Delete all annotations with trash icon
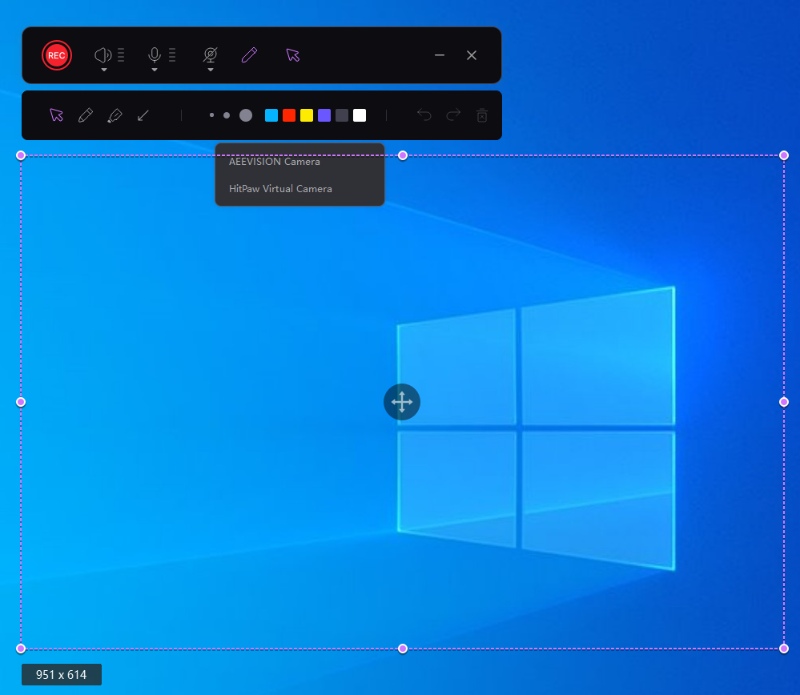This screenshot has height=695, width=800. 482,115
